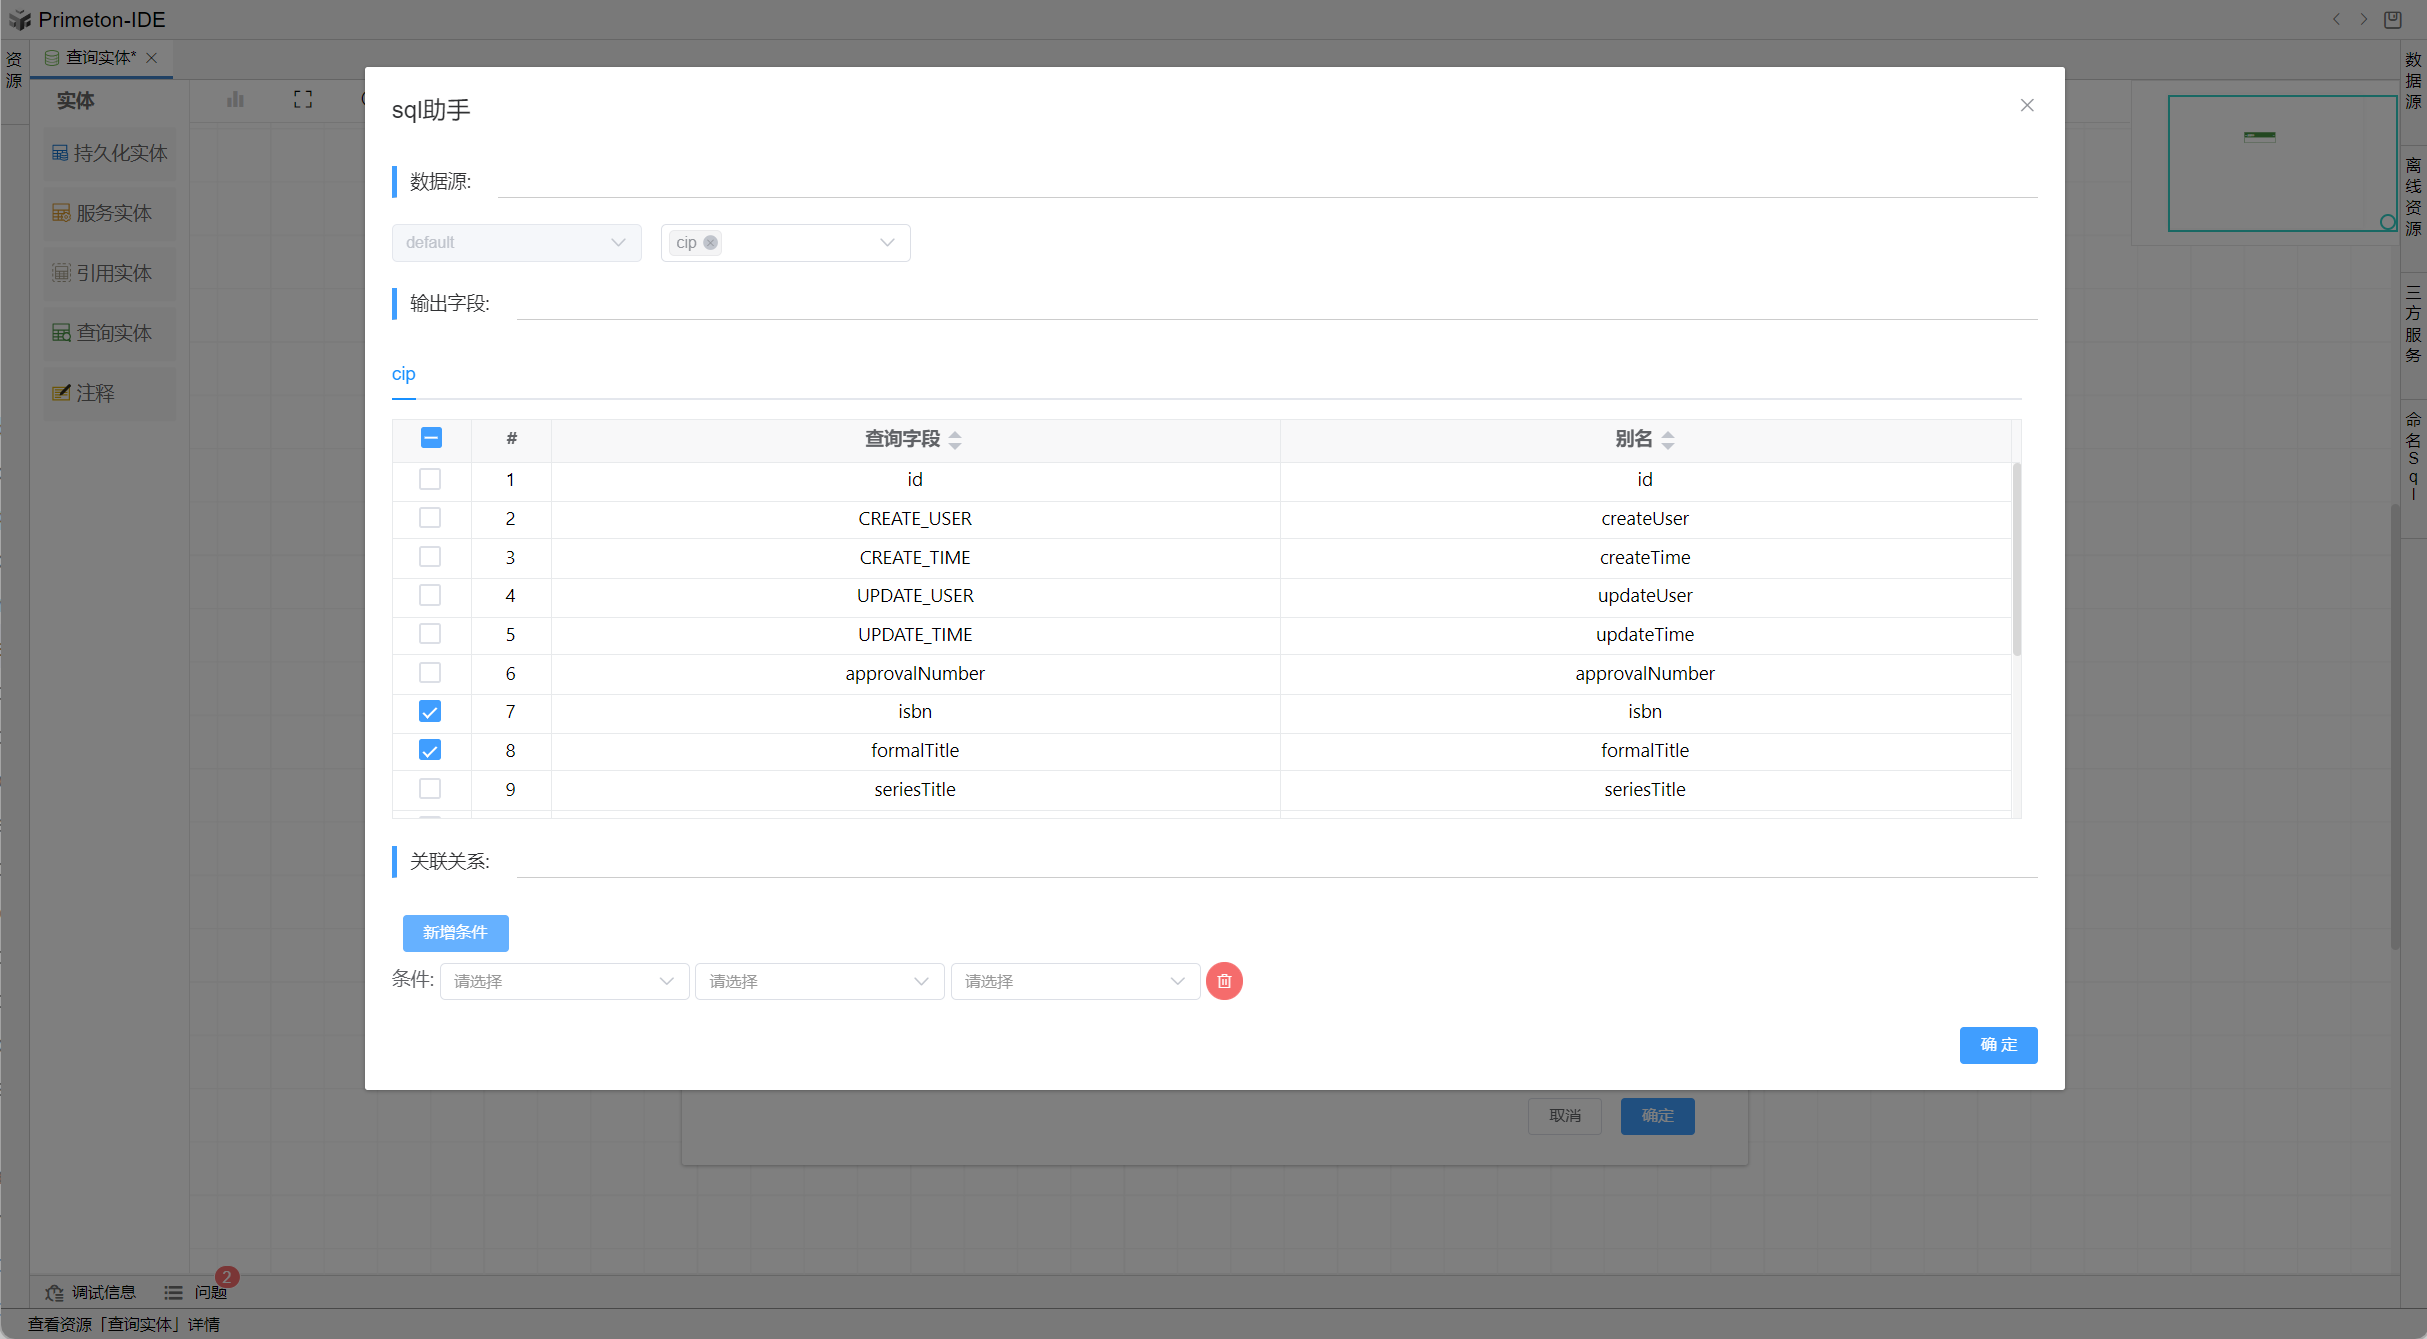Open the cip table dropdown
The image size is (2427, 1339).
coord(886,242)
